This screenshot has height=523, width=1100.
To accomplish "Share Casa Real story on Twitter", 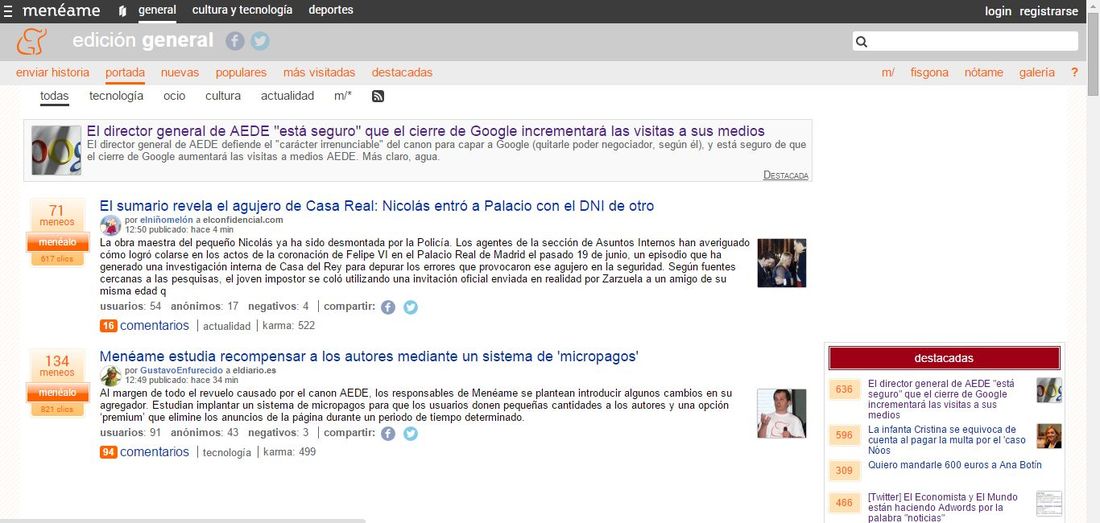I will click(x=410, y=307).
